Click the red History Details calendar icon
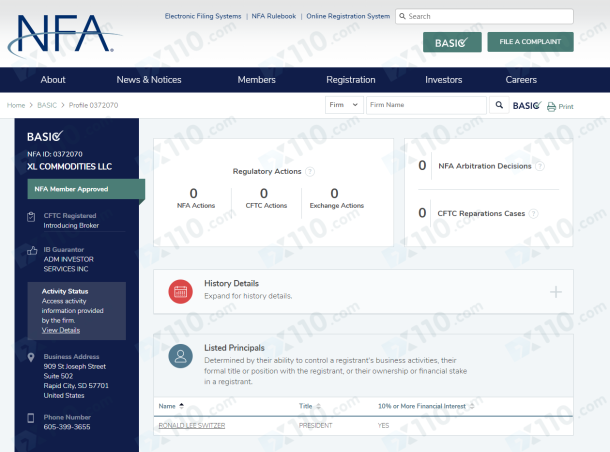 (181, 291)
